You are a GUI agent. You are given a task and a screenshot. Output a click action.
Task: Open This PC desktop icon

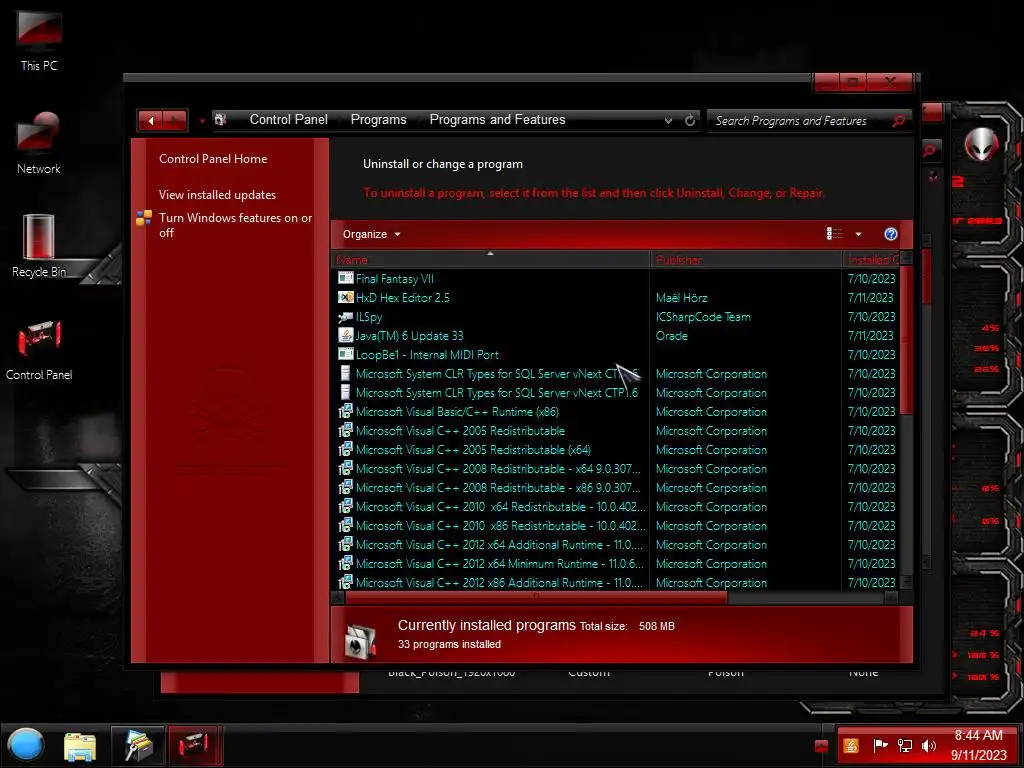click(x=39, y=40)
